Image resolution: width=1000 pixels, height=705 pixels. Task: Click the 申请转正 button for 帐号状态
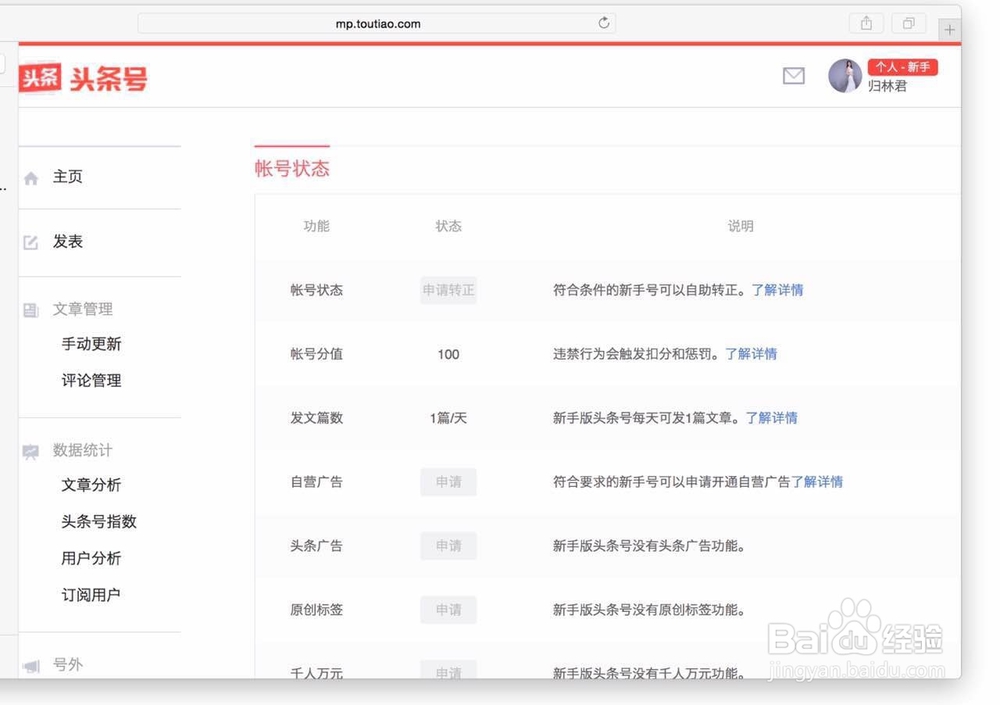447,290
